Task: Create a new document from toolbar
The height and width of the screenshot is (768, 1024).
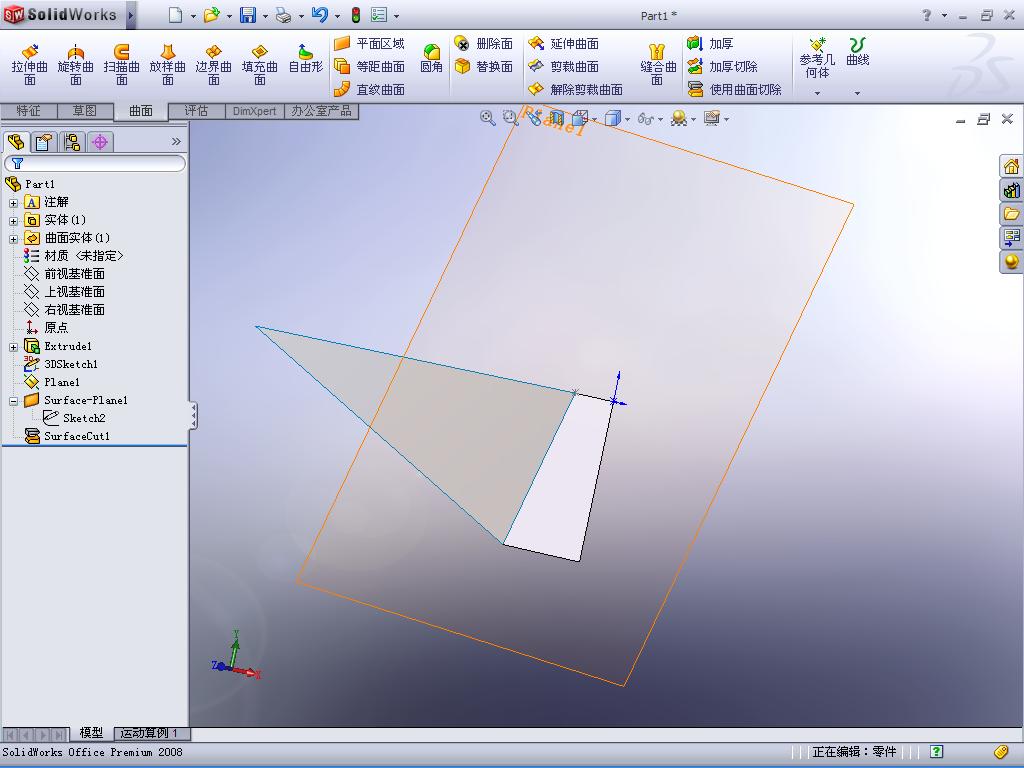Action: (175, 15)
